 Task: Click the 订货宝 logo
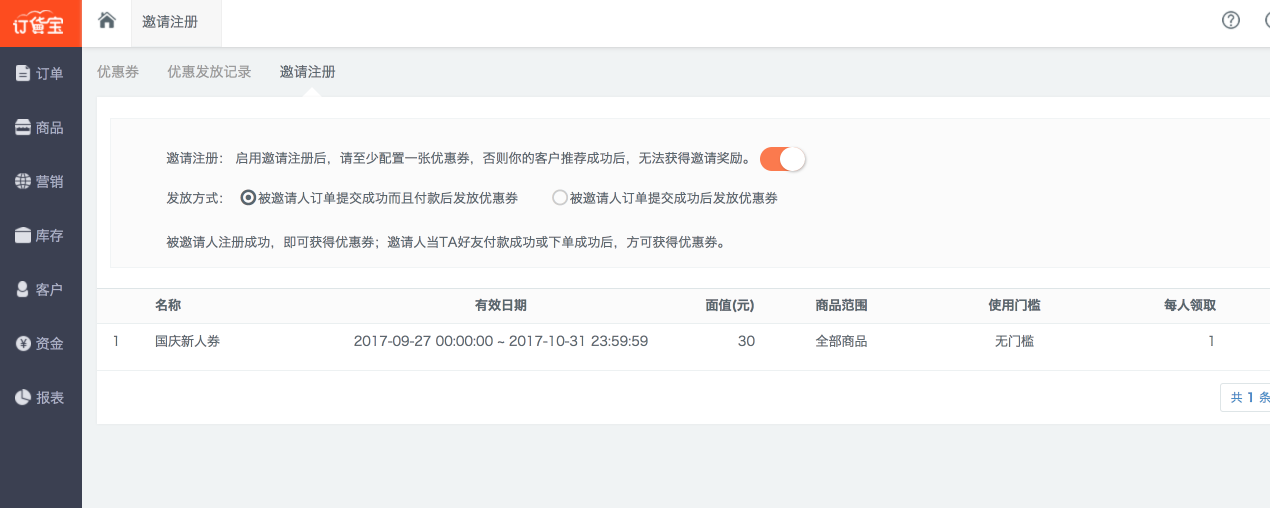tap(40, 23)
